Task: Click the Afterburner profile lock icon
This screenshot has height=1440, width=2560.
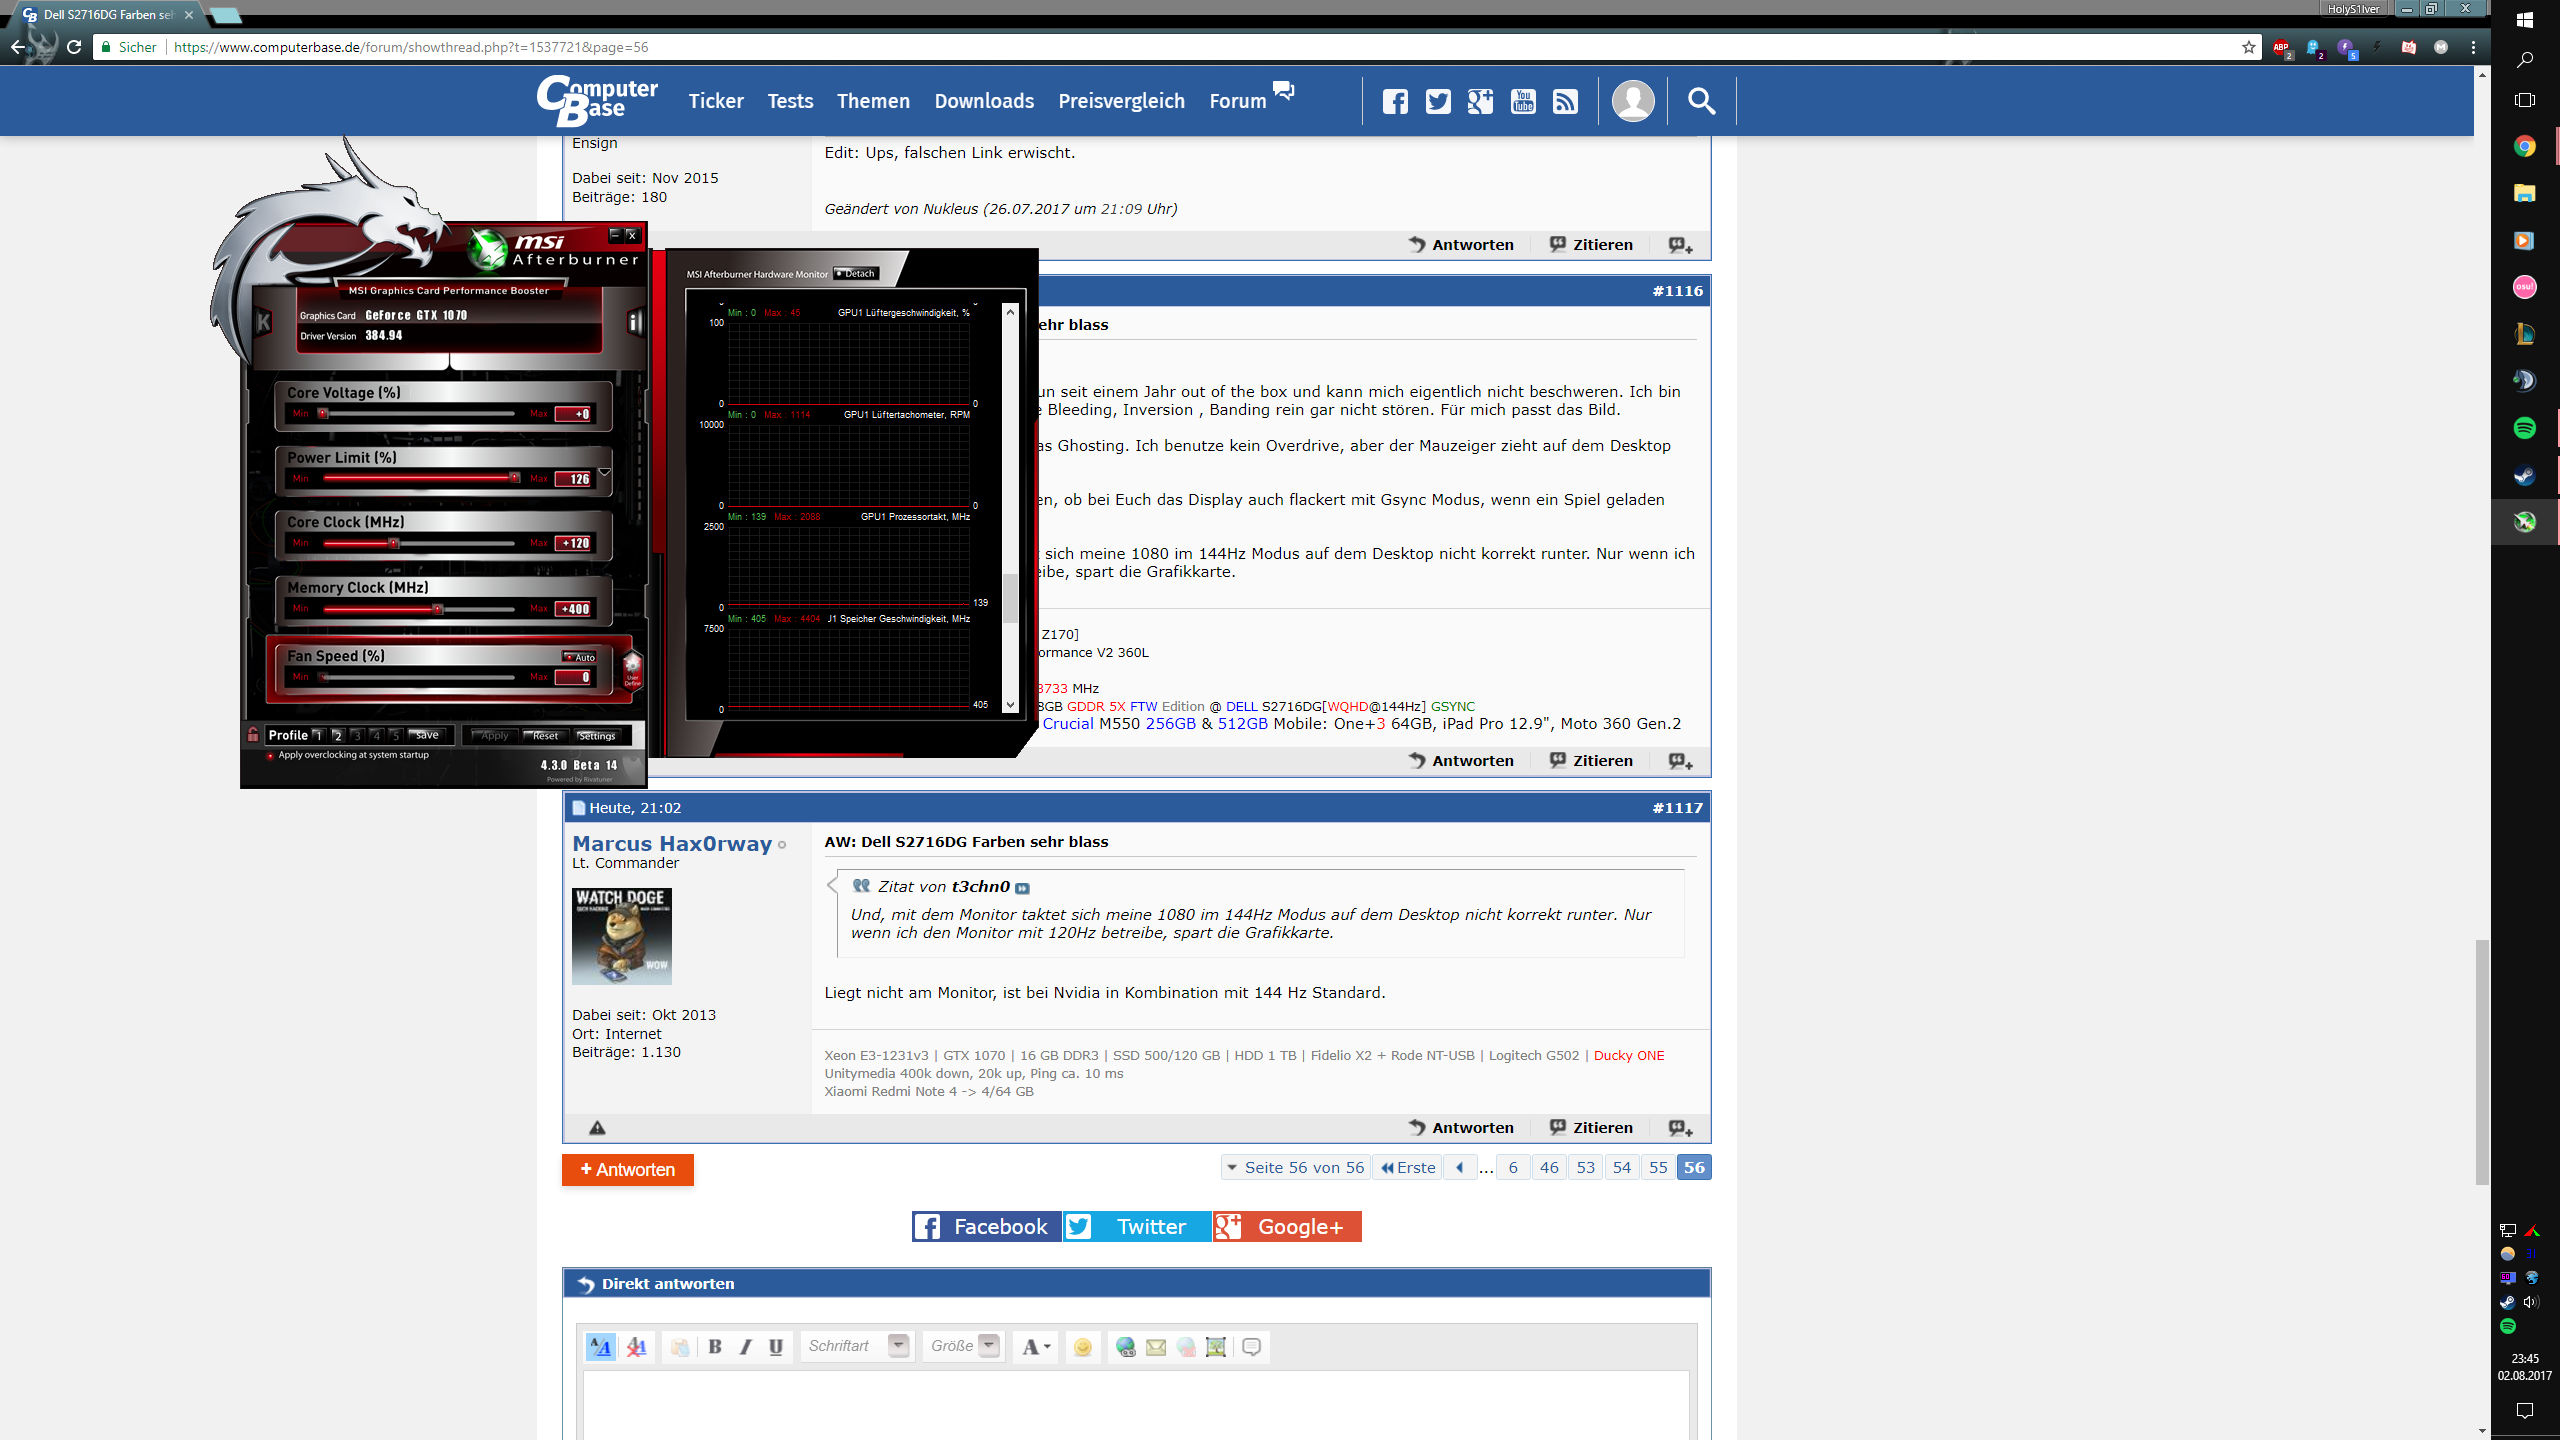Action: tap(253, 734)
